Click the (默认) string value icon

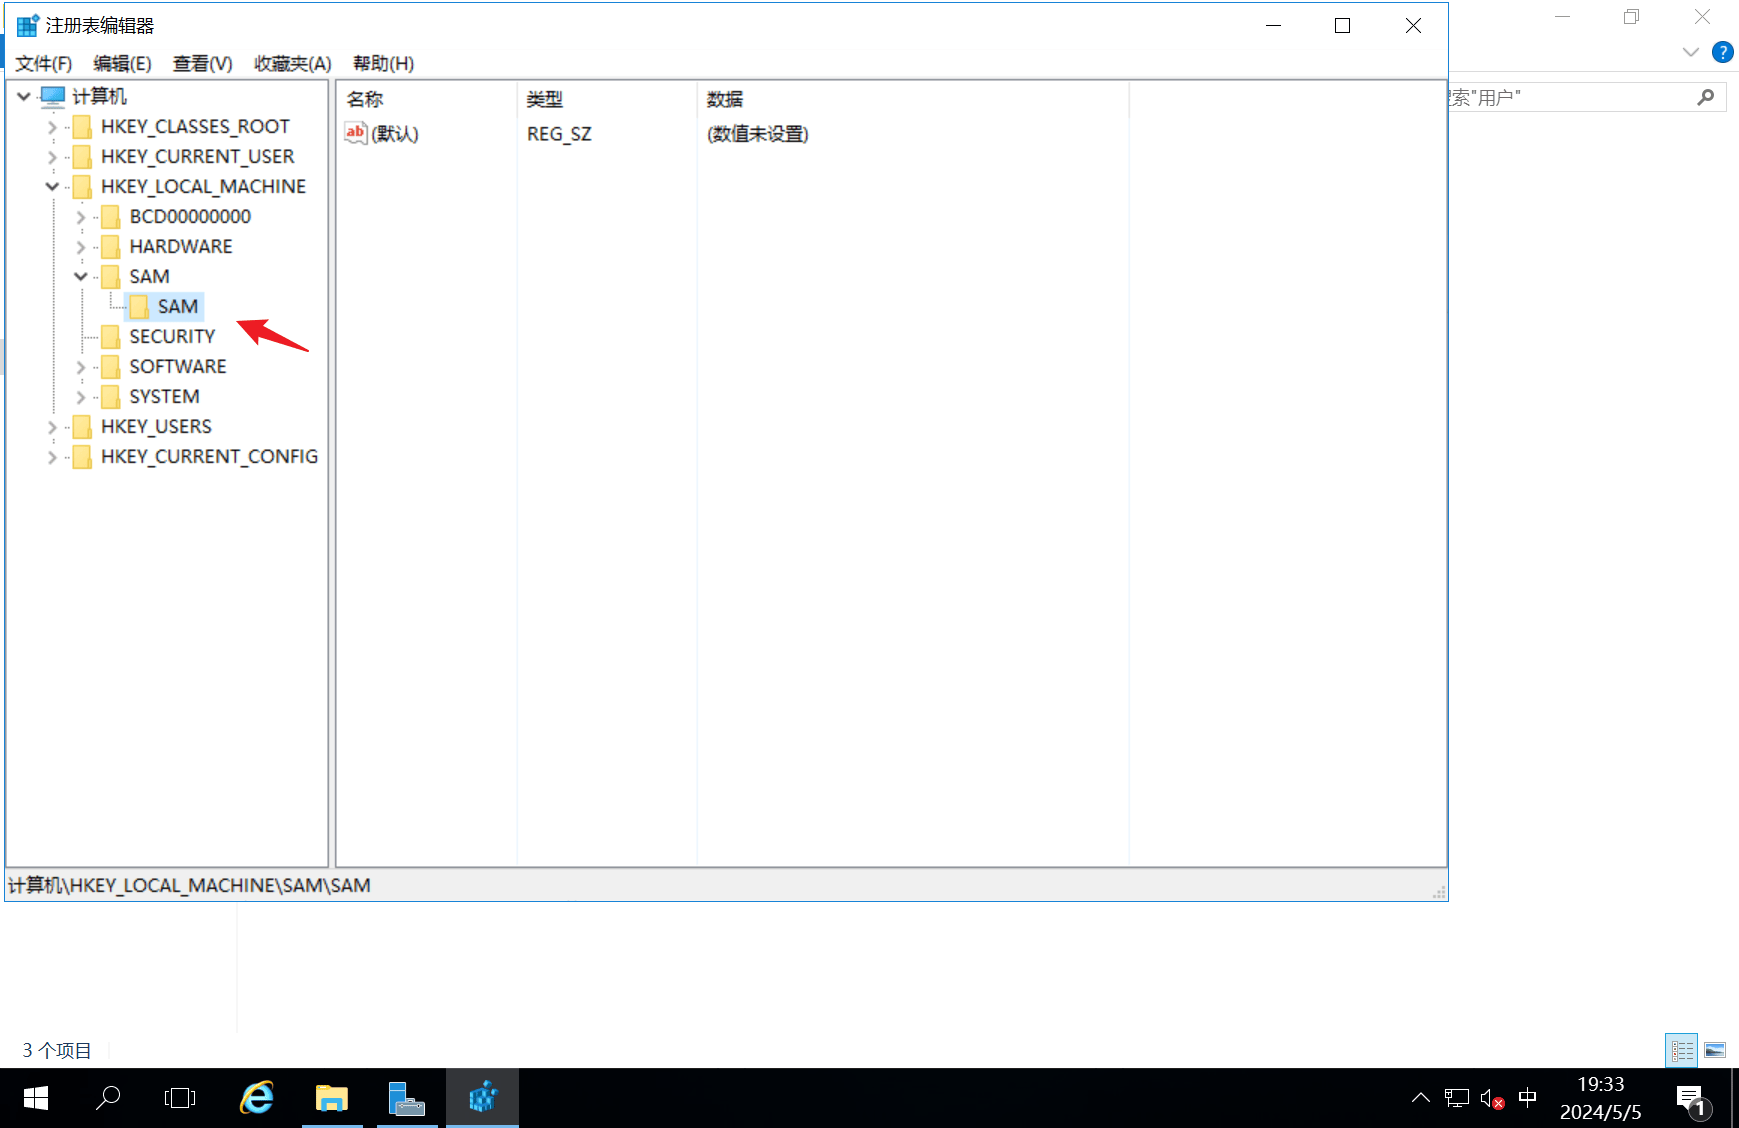[355, 133]
